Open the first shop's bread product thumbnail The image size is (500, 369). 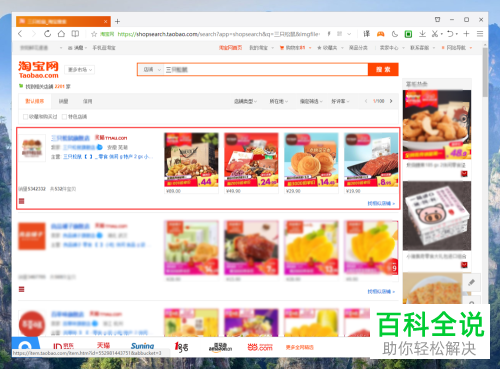click(x=311, y=160)
